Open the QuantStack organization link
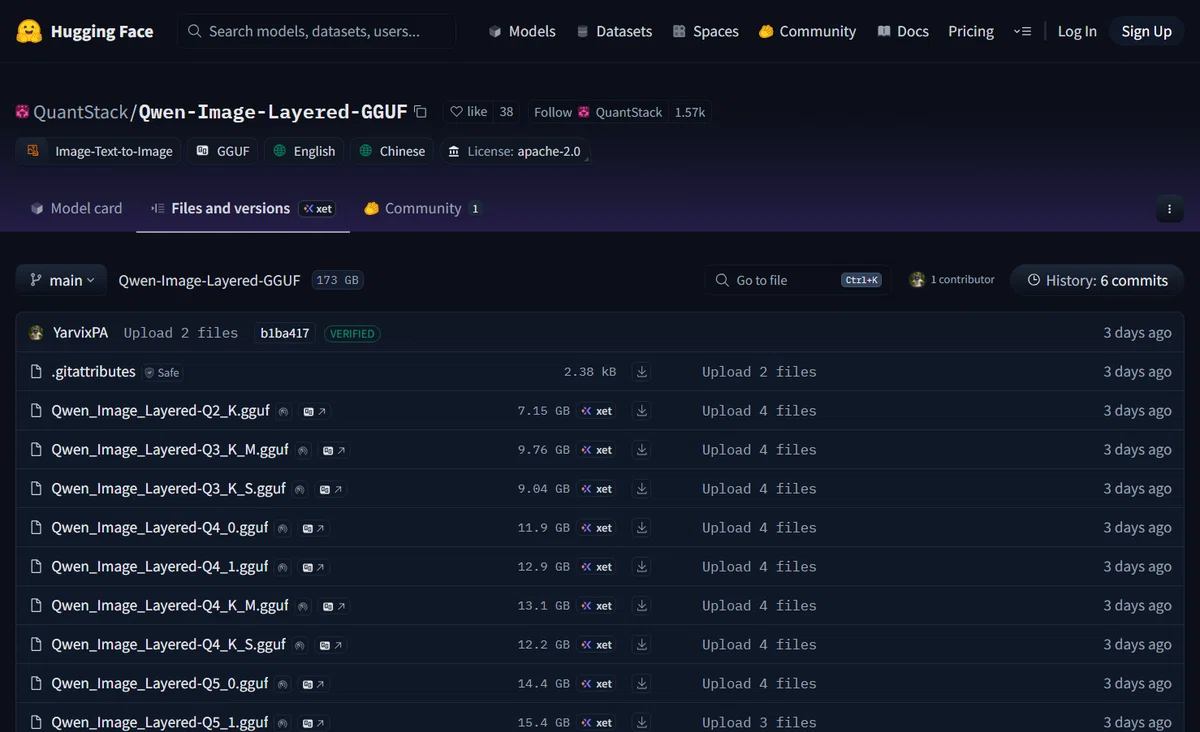 pyautogui.click(x=81, y=112)
